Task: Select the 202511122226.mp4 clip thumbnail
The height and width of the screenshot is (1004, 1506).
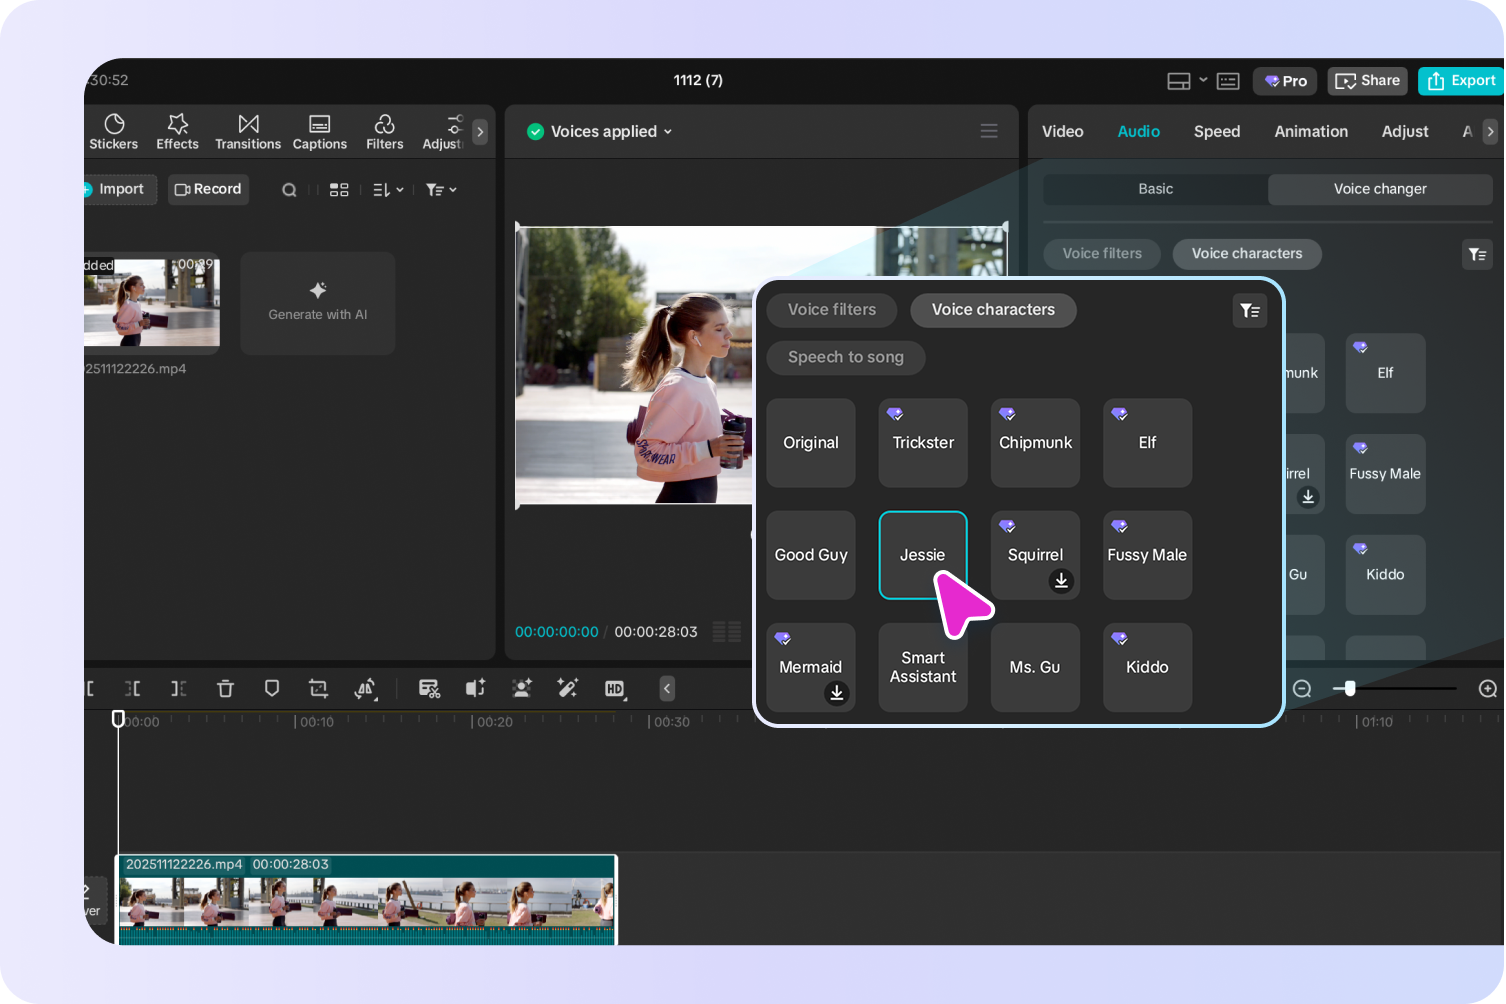Action: pos(152,303)
